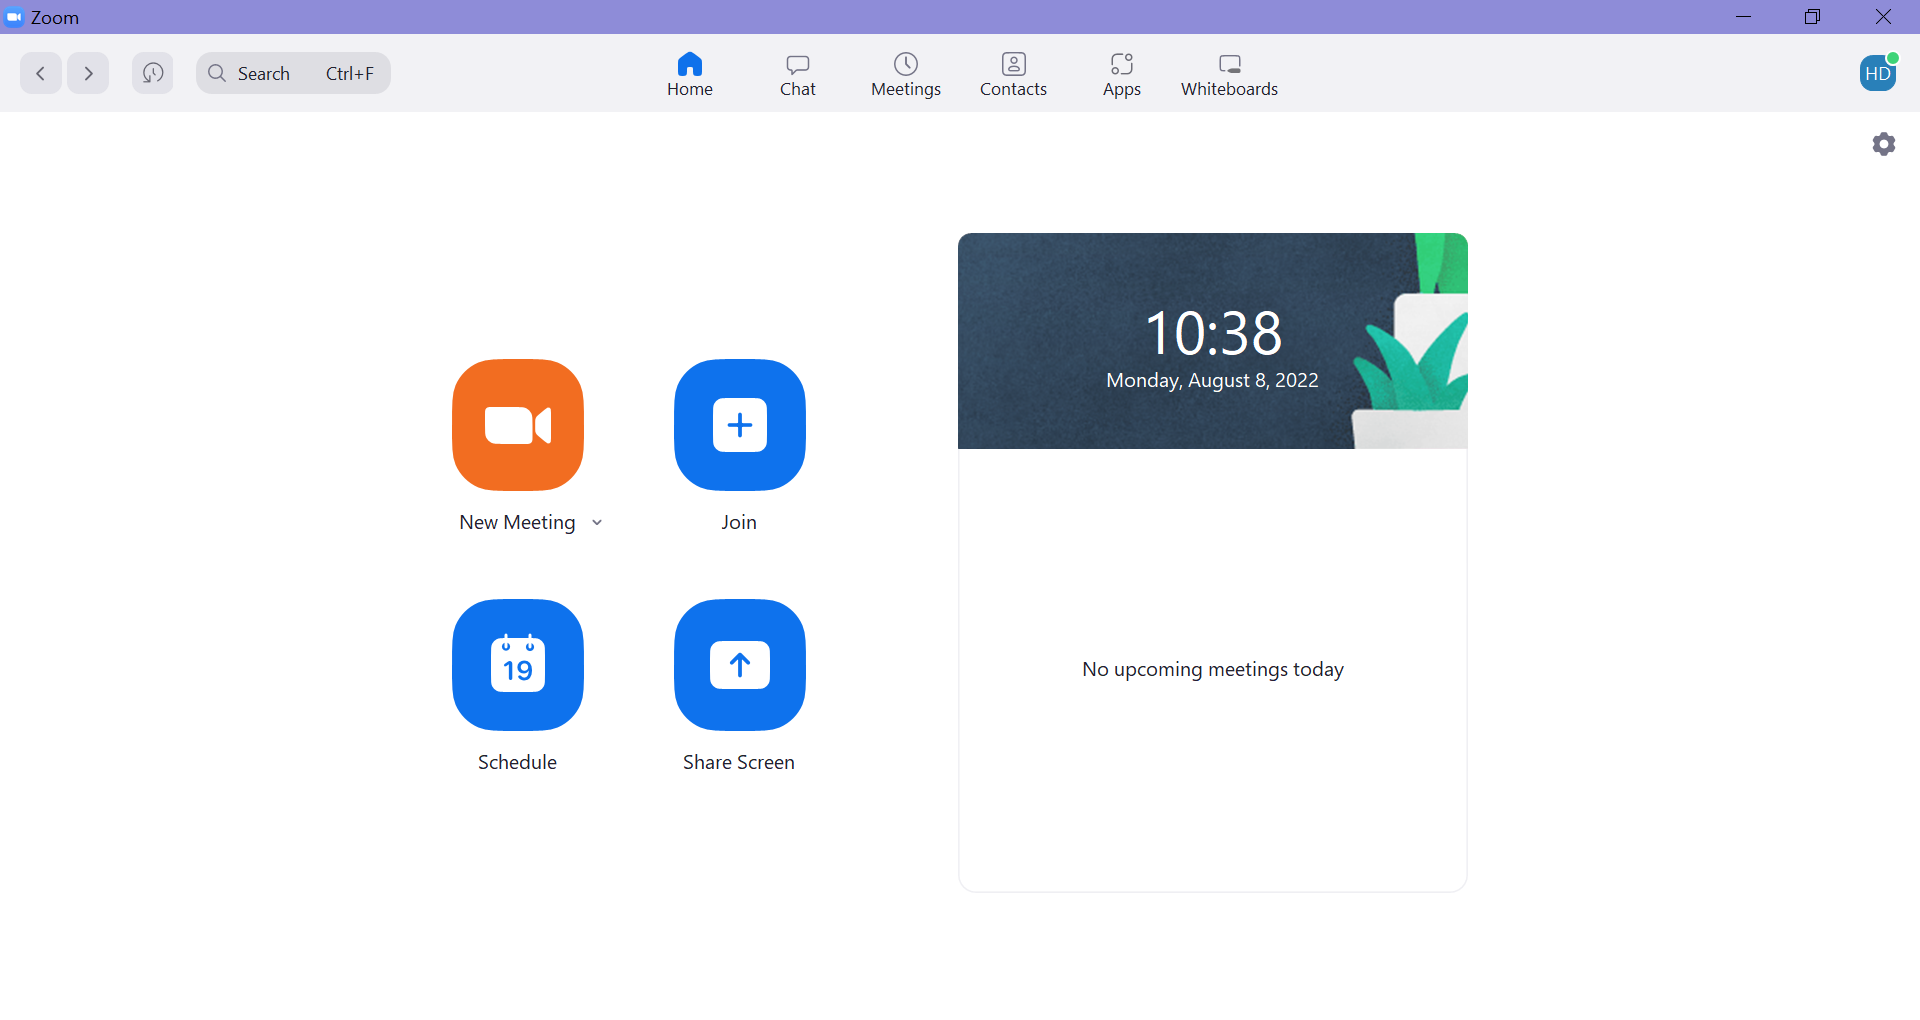The width and height of the screenshot is (1920, 1020).
Task: Minimize the Zoom window
Action: pos(1744,17)
